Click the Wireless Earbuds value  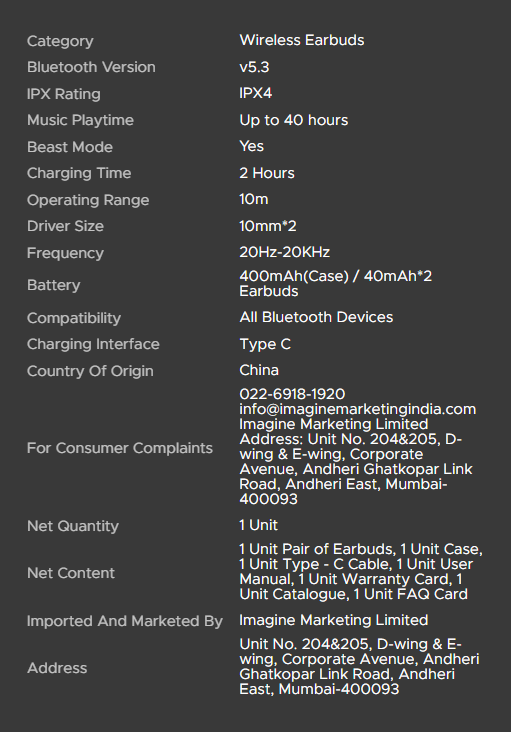tap(301, 40)
